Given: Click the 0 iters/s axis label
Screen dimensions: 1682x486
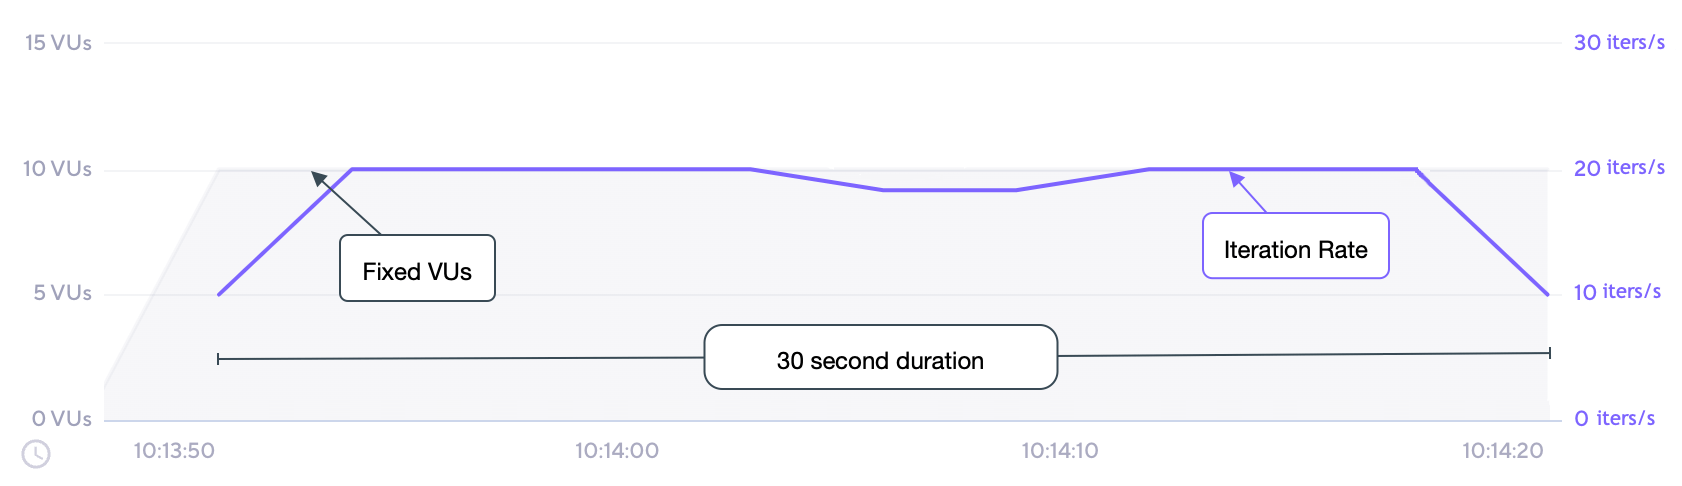Looking at the screenshot, I should 1614,419.
